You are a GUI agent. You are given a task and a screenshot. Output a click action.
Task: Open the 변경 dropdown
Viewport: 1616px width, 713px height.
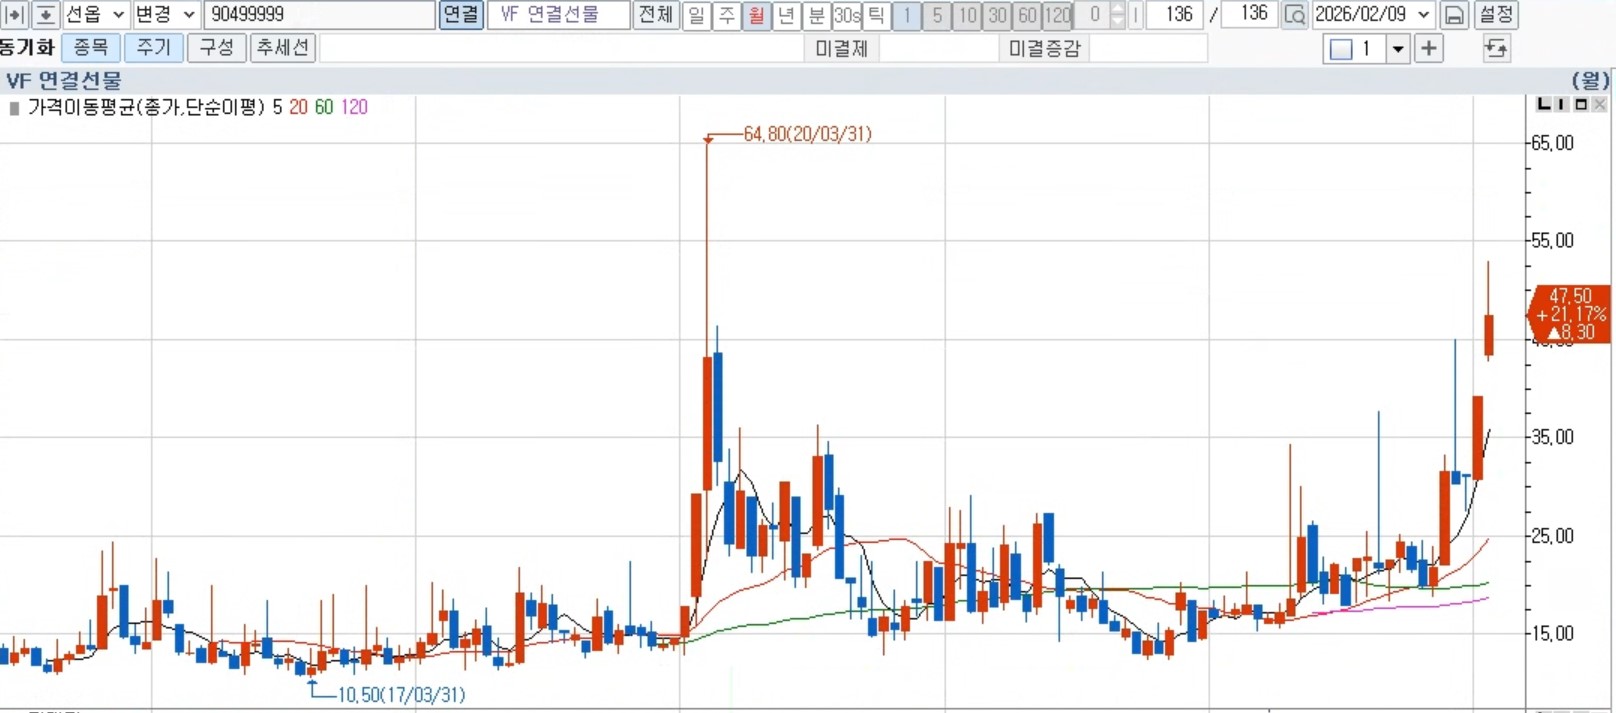pos(165,15)
